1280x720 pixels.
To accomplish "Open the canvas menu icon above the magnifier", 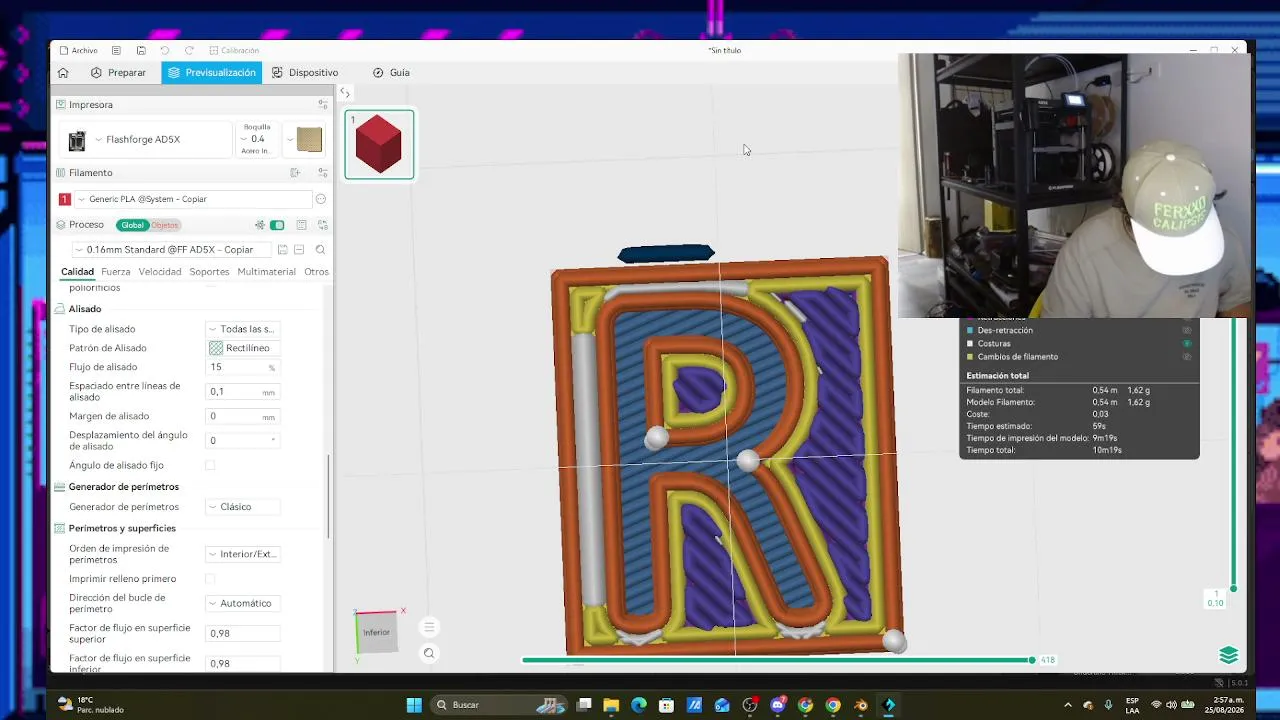I will (x=429, y=627).
